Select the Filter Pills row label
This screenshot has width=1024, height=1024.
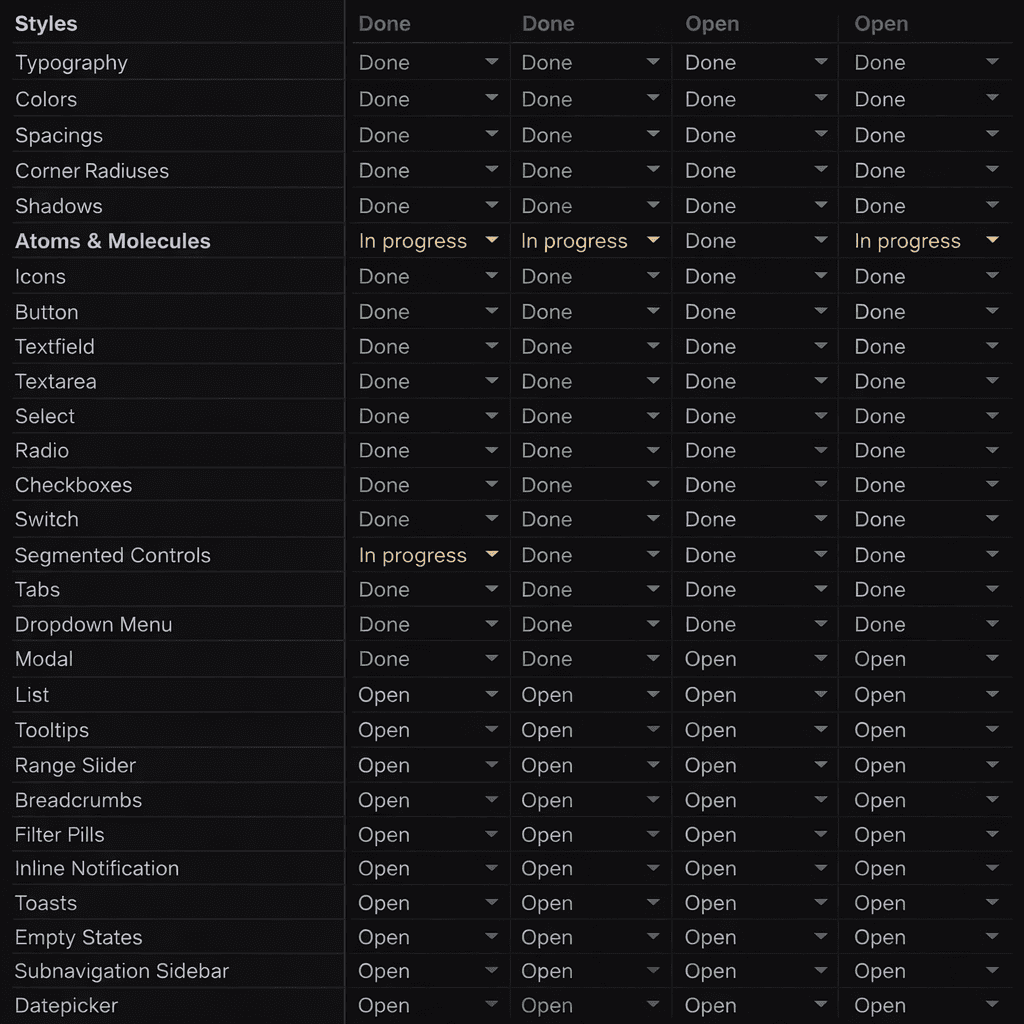(59, 835)
